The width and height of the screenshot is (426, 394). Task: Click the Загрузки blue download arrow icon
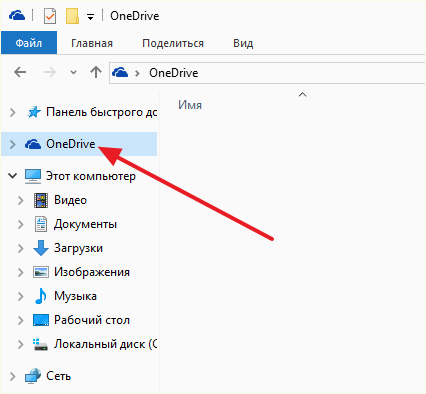point(41,248)
